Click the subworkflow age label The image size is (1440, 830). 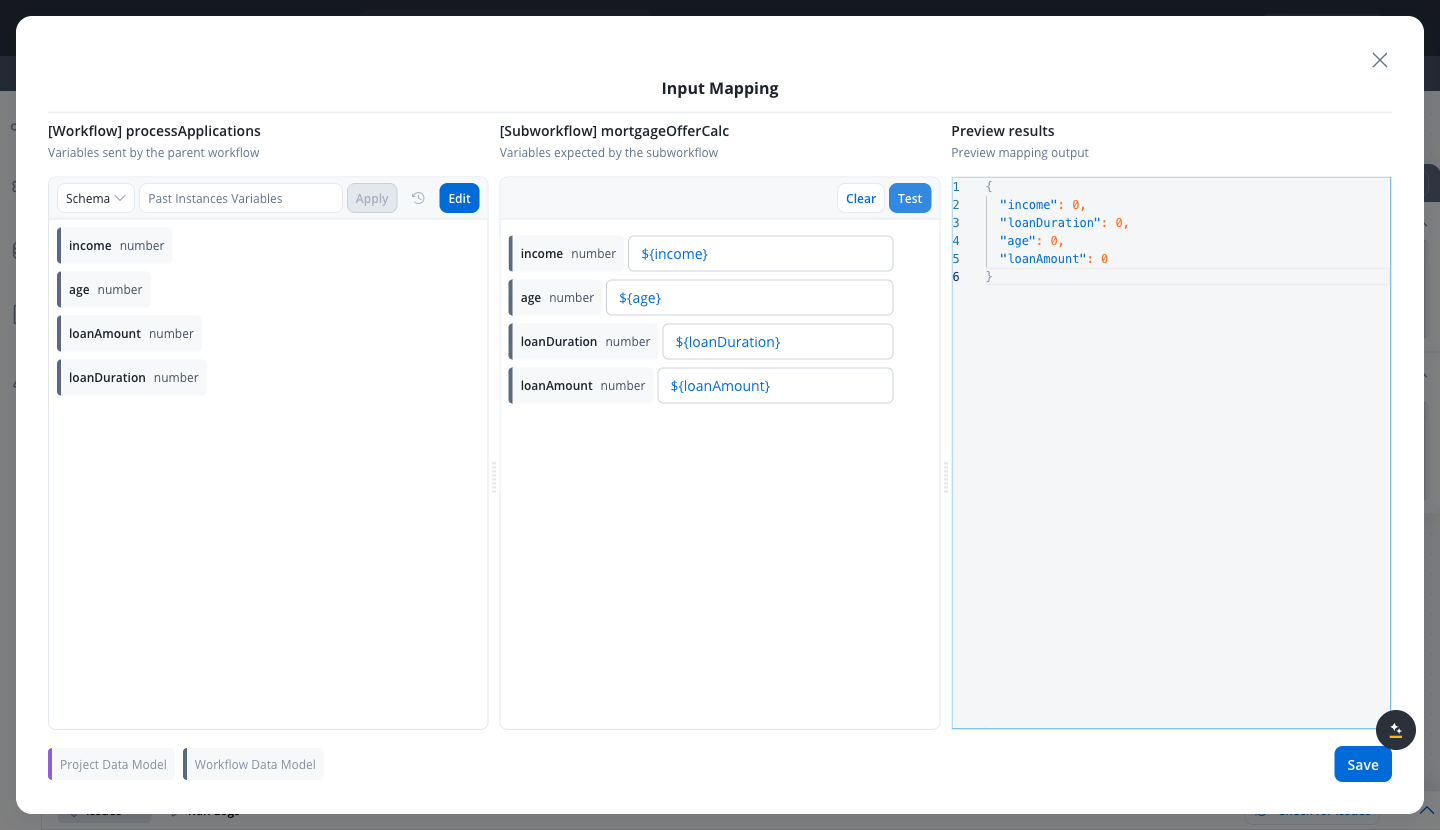[556, 298]
